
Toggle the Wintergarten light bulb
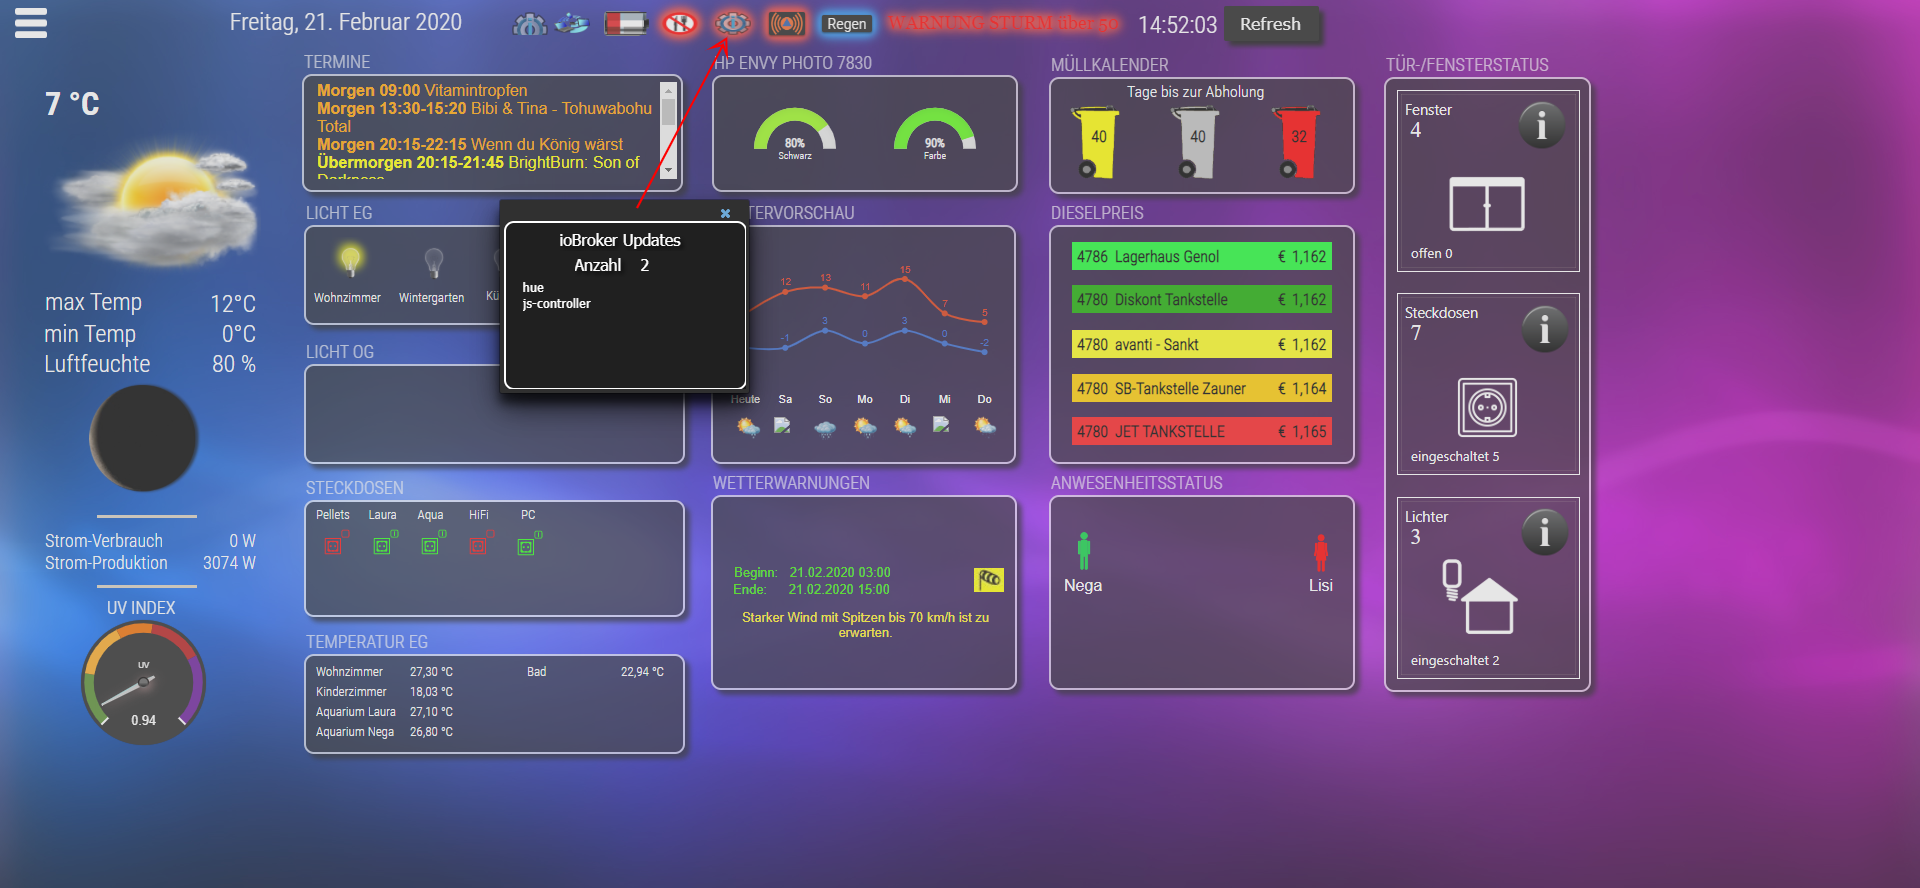(x=433, y=263)
